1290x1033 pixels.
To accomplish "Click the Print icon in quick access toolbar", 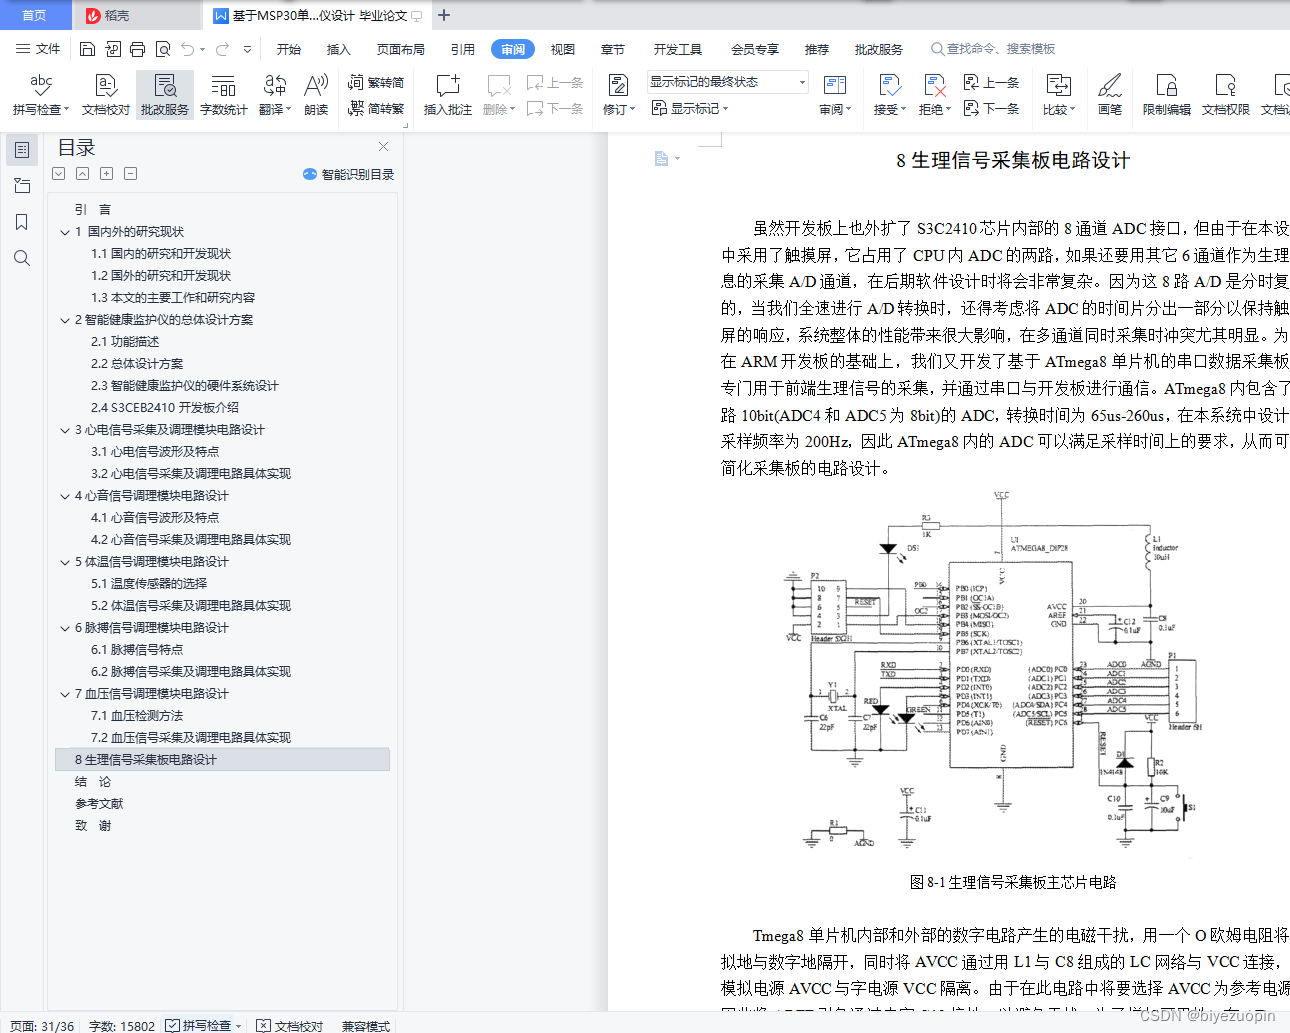I will pyautogui.click(x=137, y=49).
